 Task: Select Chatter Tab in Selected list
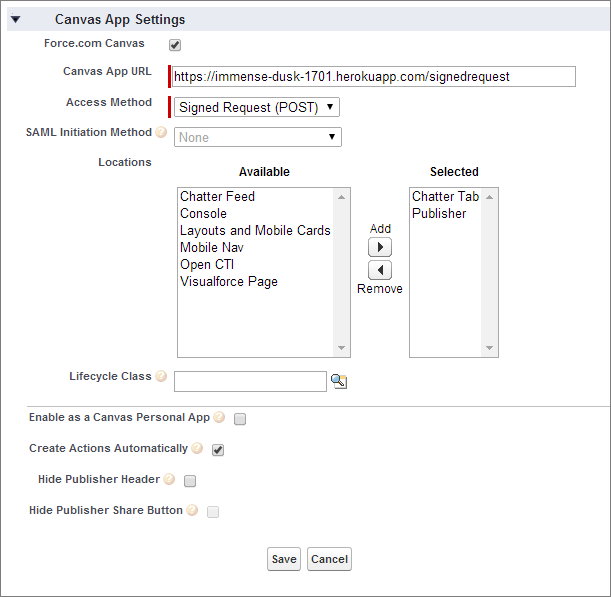445,196
